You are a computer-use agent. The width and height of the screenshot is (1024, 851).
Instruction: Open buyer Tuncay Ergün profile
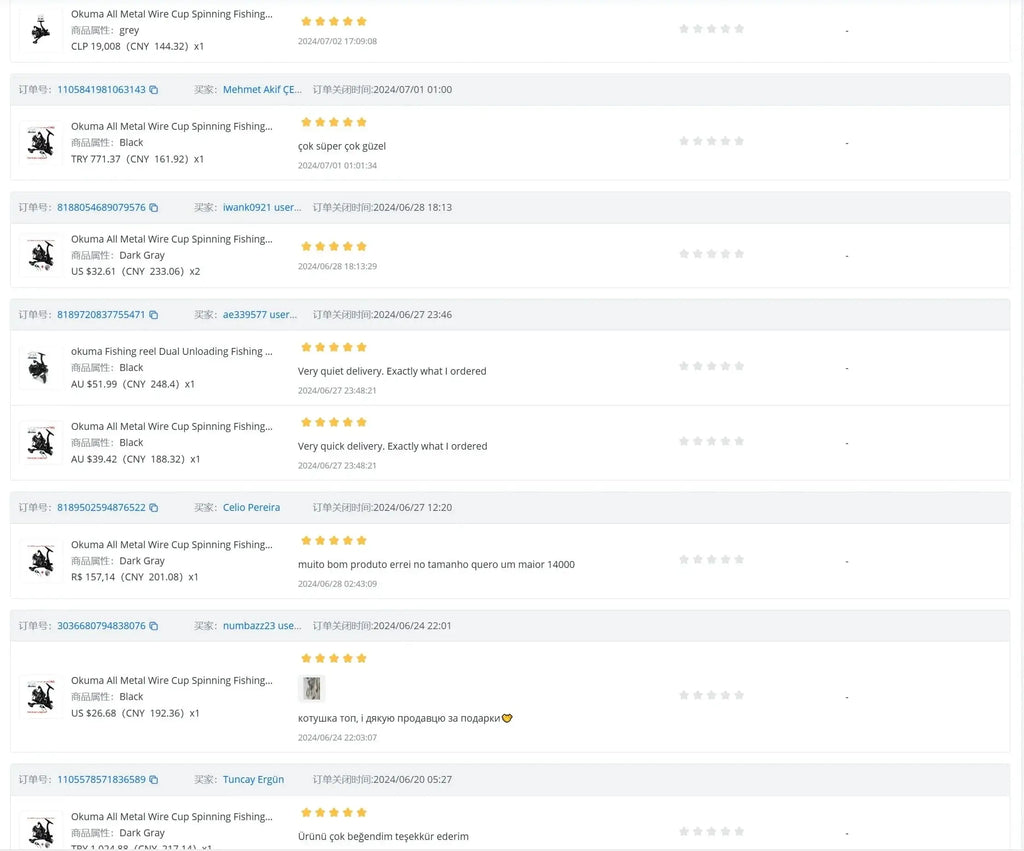pyautogui.click(x=253, y=780)
